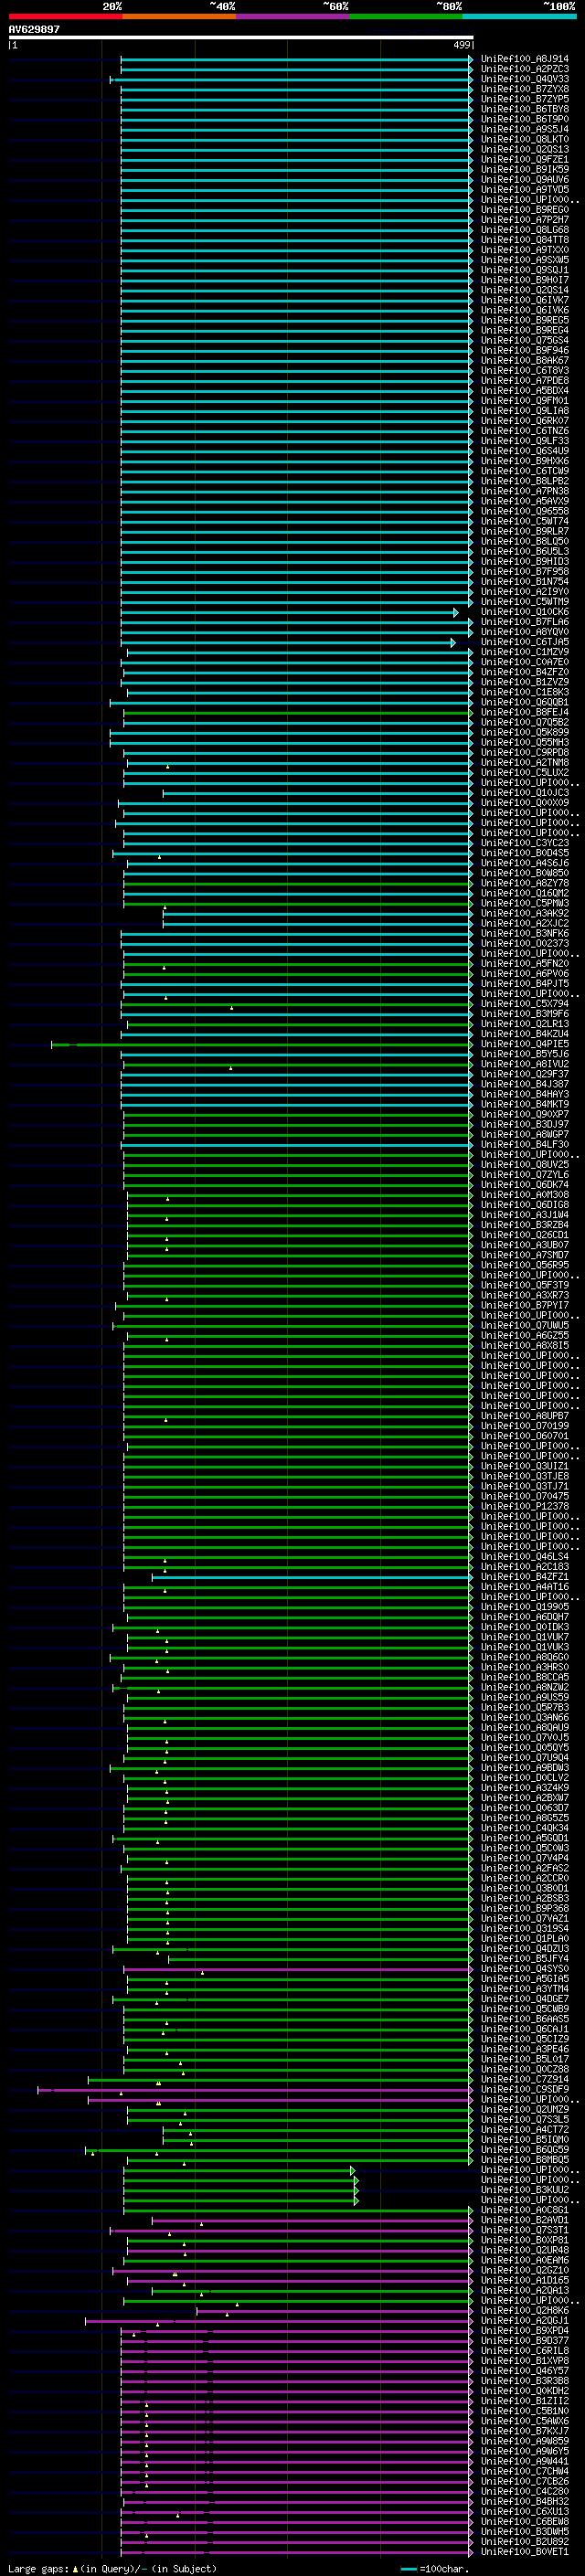Select the UniRef100_A0M308 label
This screenshot has height=2576, width=585.
524,1195
